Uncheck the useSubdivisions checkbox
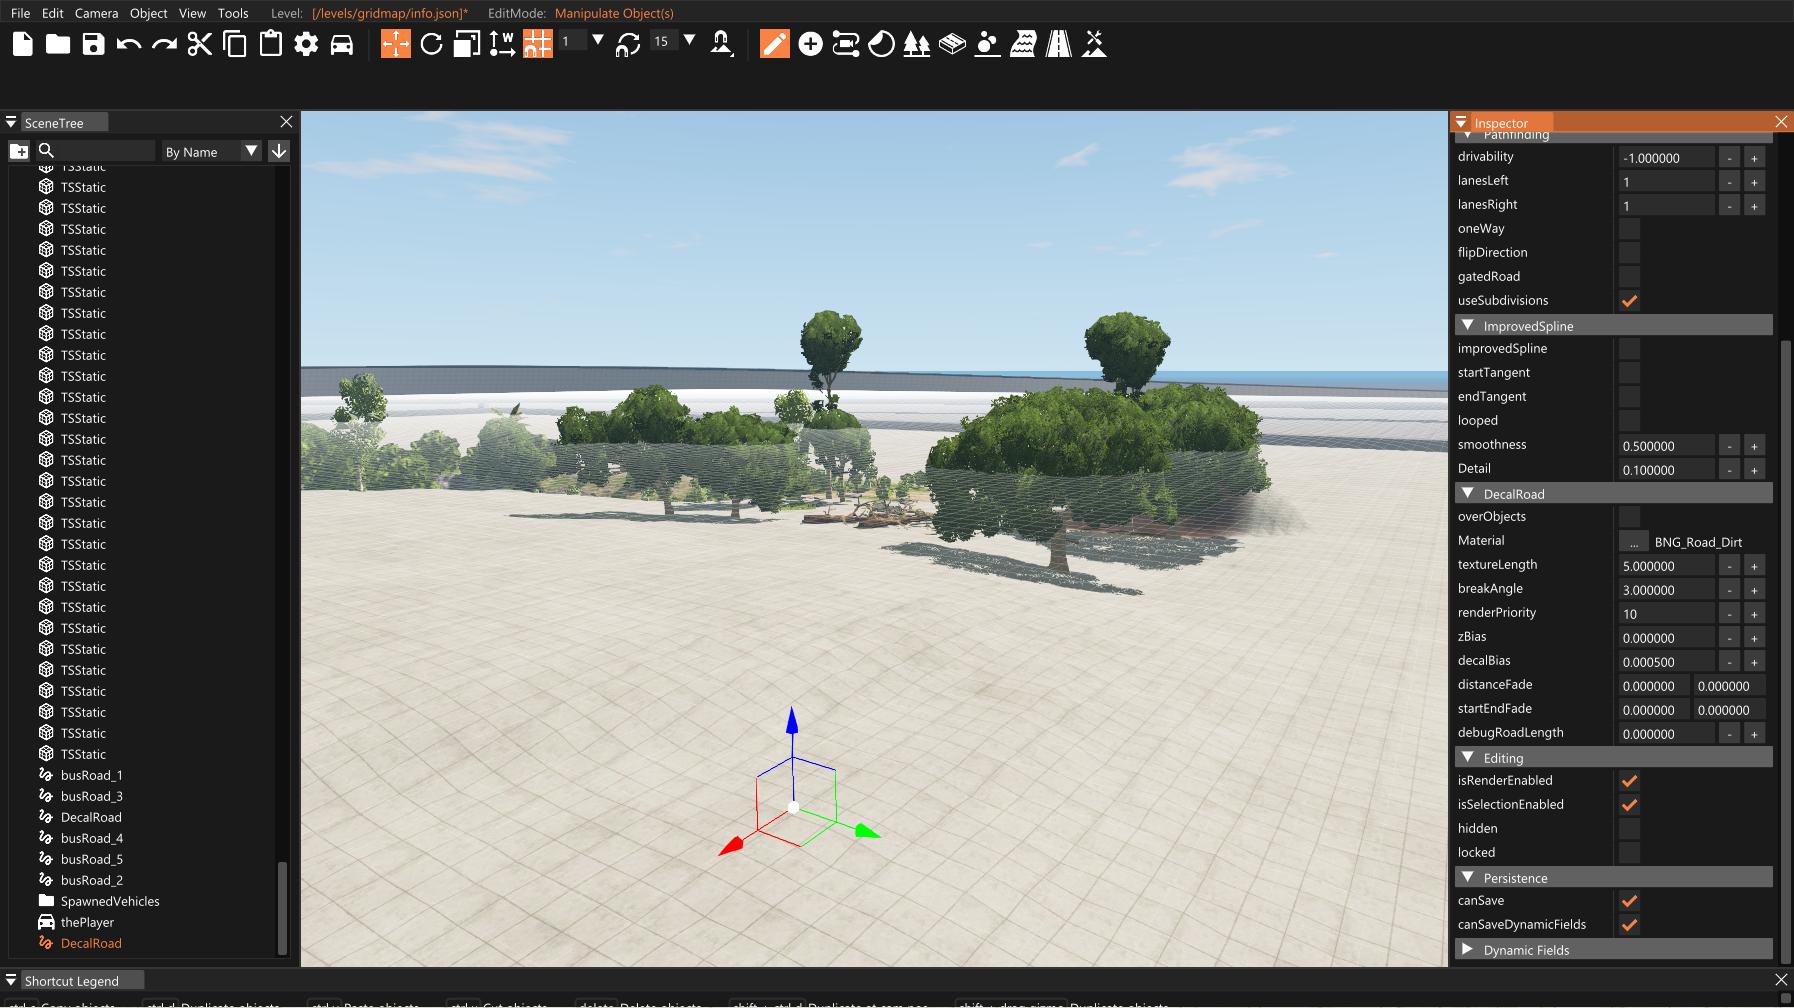This screenshot has width=1794, height=1008. pos(1630,301)
